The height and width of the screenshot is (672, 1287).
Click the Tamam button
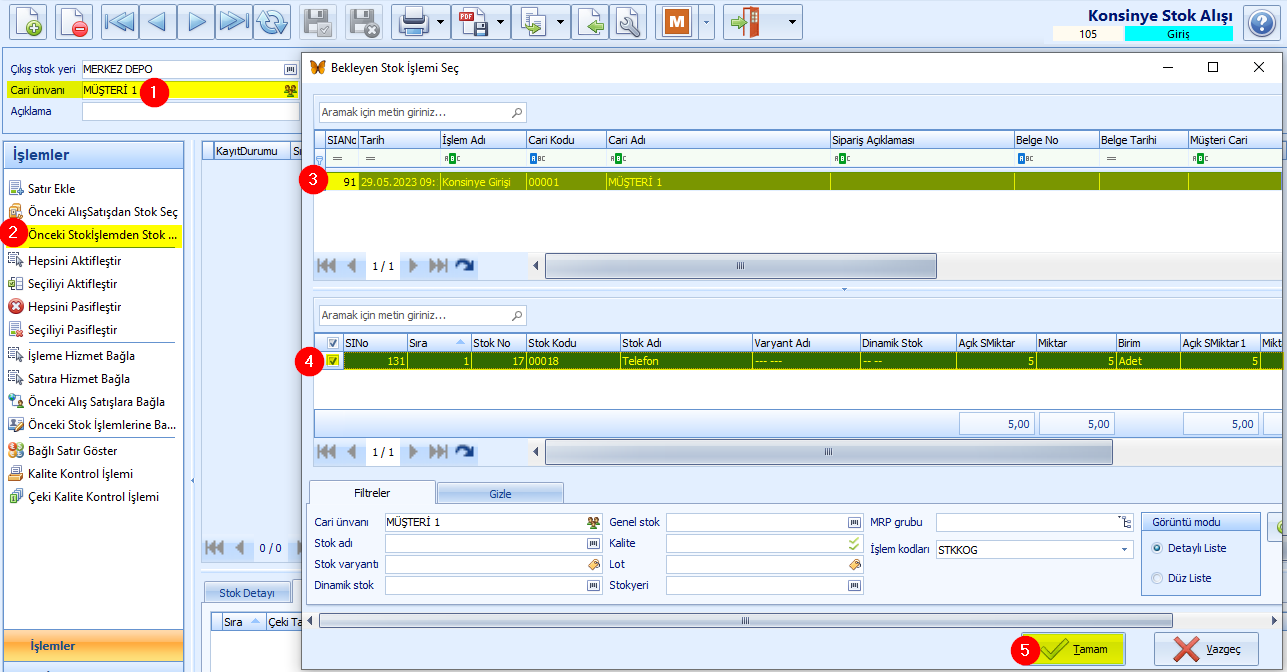tap(1071, 649)
